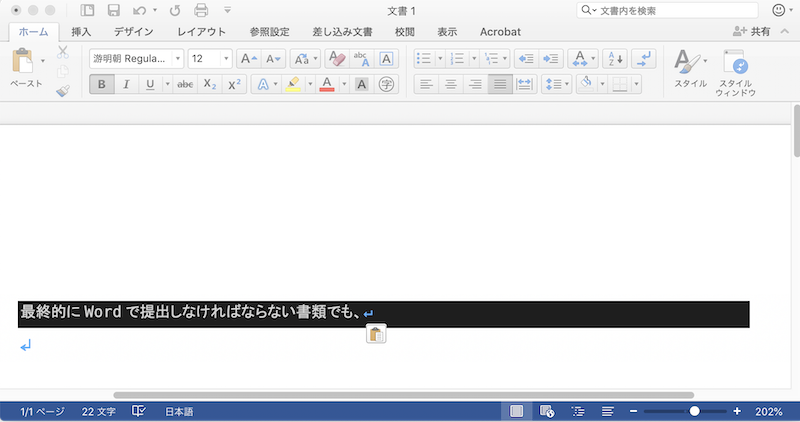Click the distributed alignment icon
The image size is (800, 422).
(x=524, y=84)
